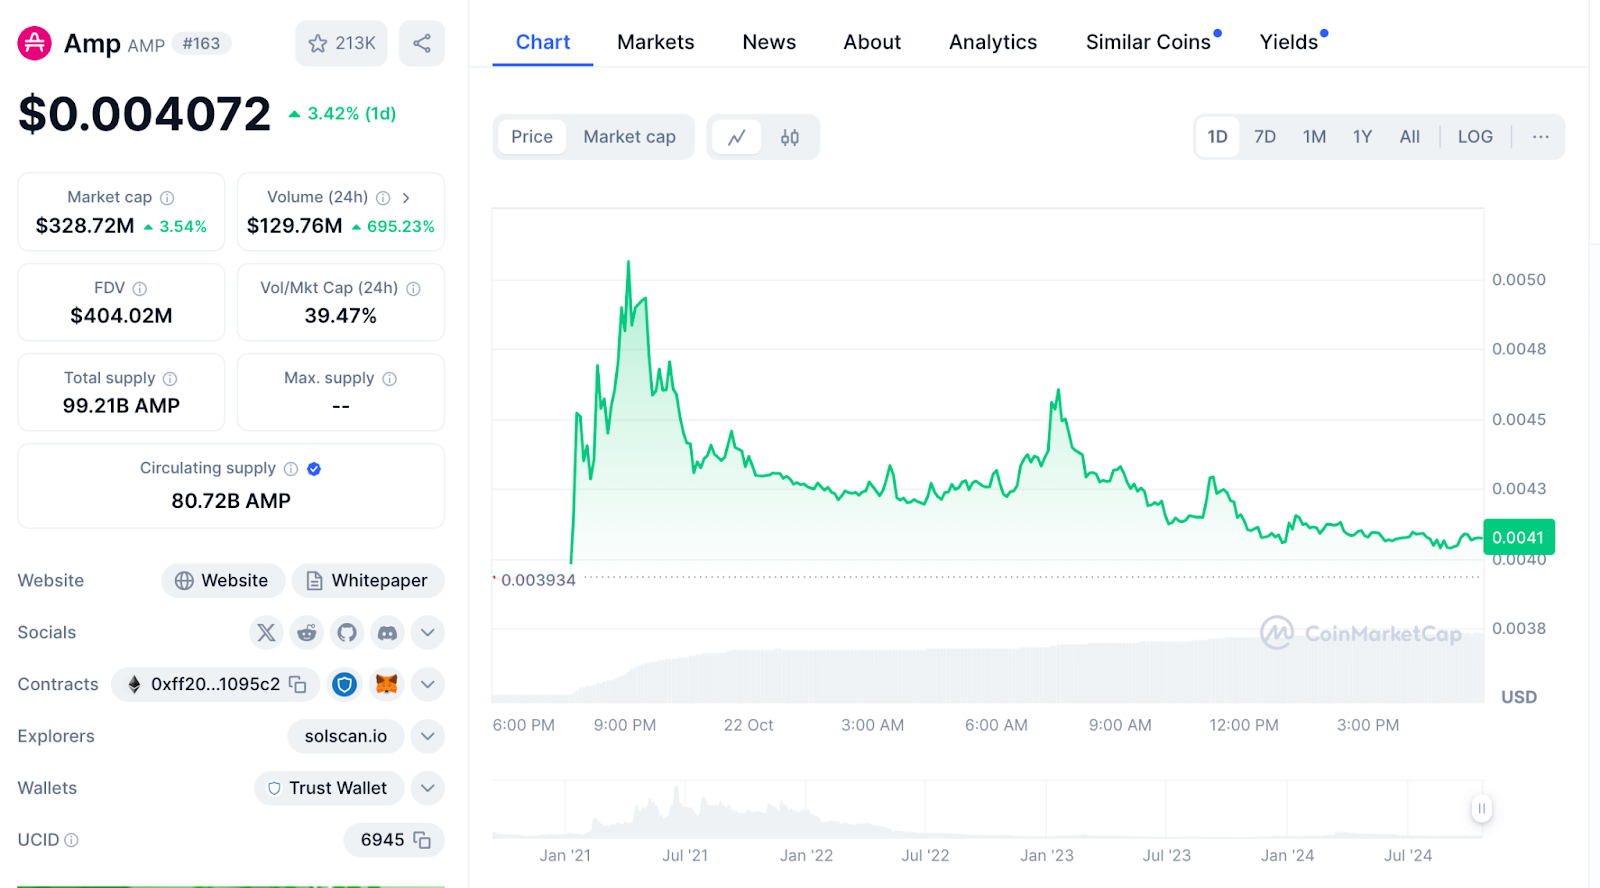Add token to MetaMask fox icon
The width and height of the screenshot is (1600, 888).
(x=387, y=684)
